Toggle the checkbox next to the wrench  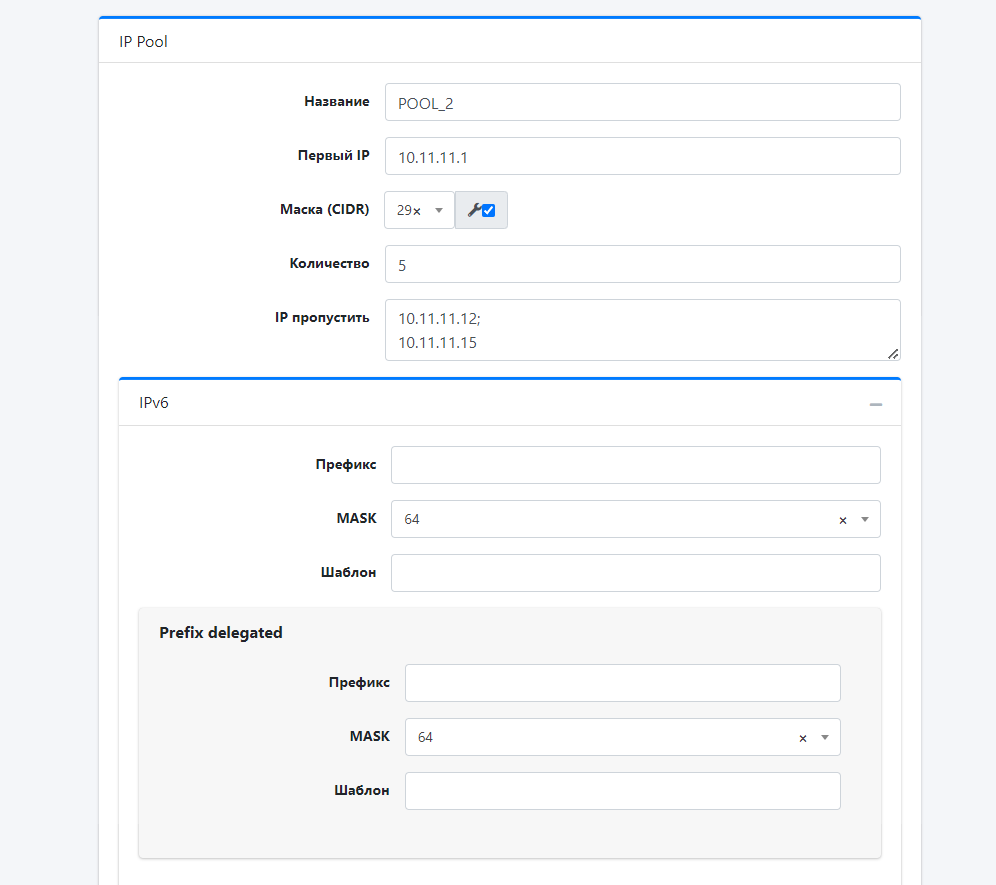click(x=489, y=211)
